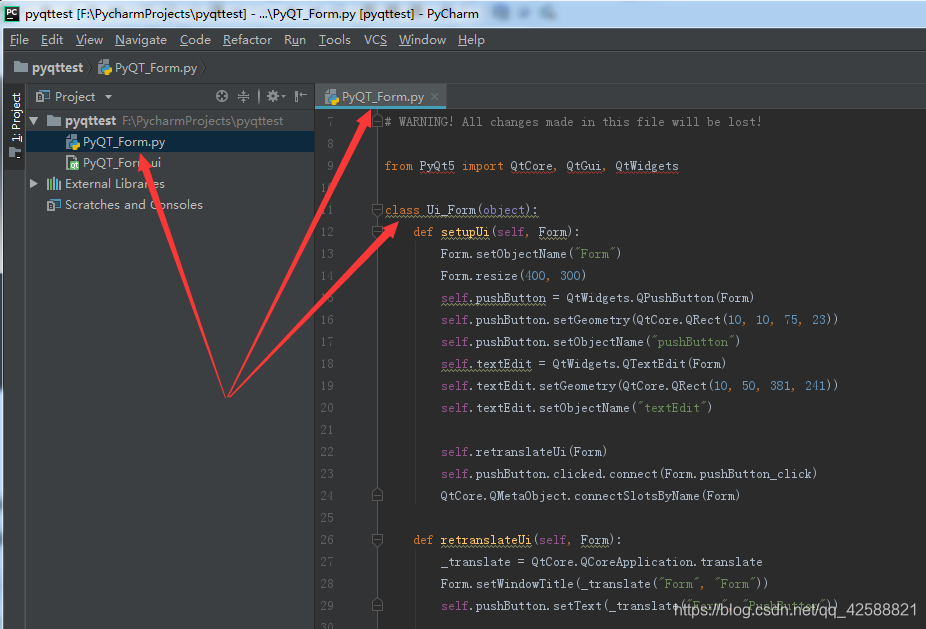Screen dimensions: 926x629
Task: Hide the Project tool window
Action: pyautogui.click(x=301, y=96)
